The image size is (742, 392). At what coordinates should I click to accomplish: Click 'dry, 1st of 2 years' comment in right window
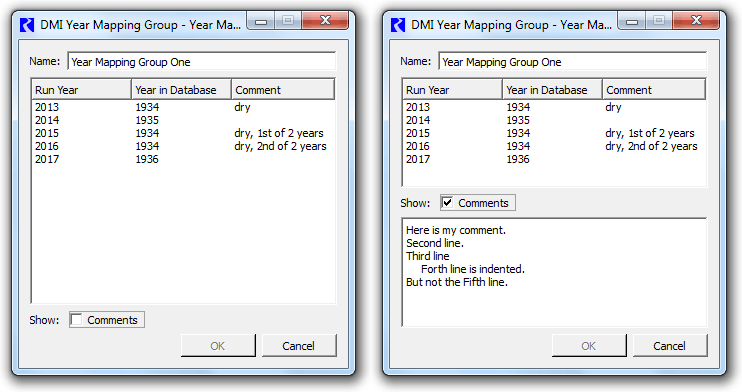(x=650, y=133)
